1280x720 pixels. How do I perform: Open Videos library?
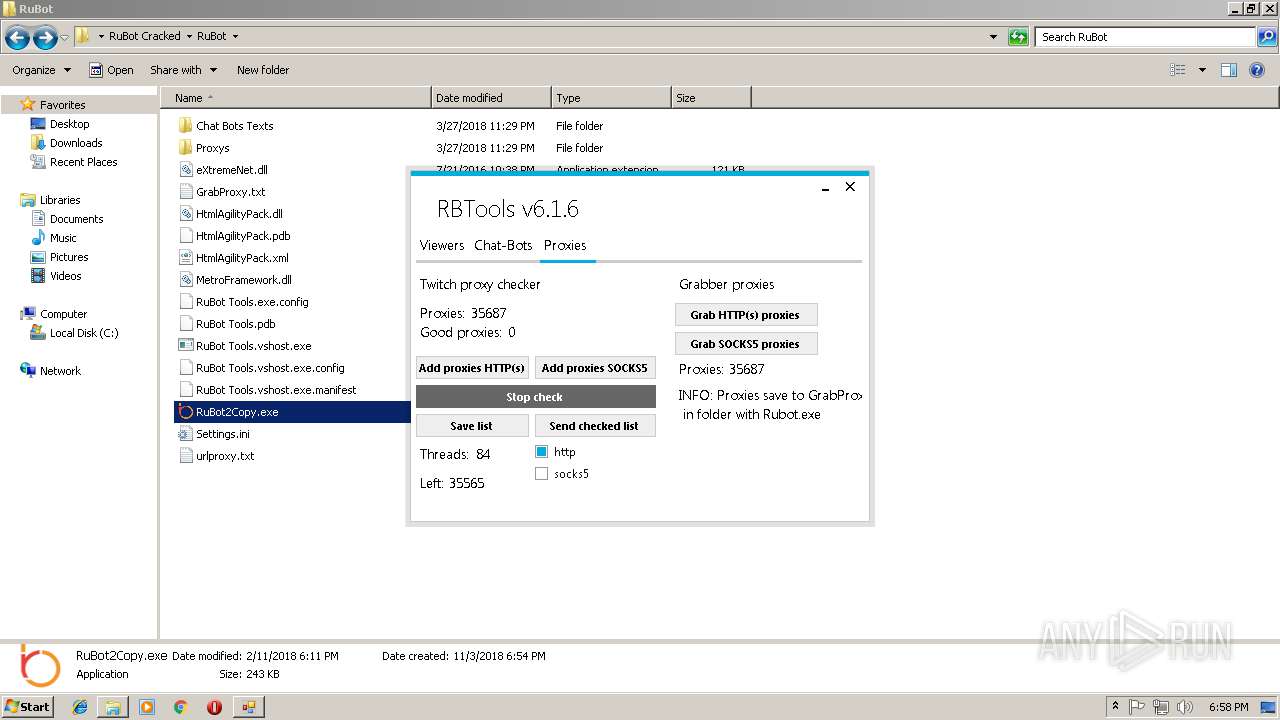coord(65,276)
